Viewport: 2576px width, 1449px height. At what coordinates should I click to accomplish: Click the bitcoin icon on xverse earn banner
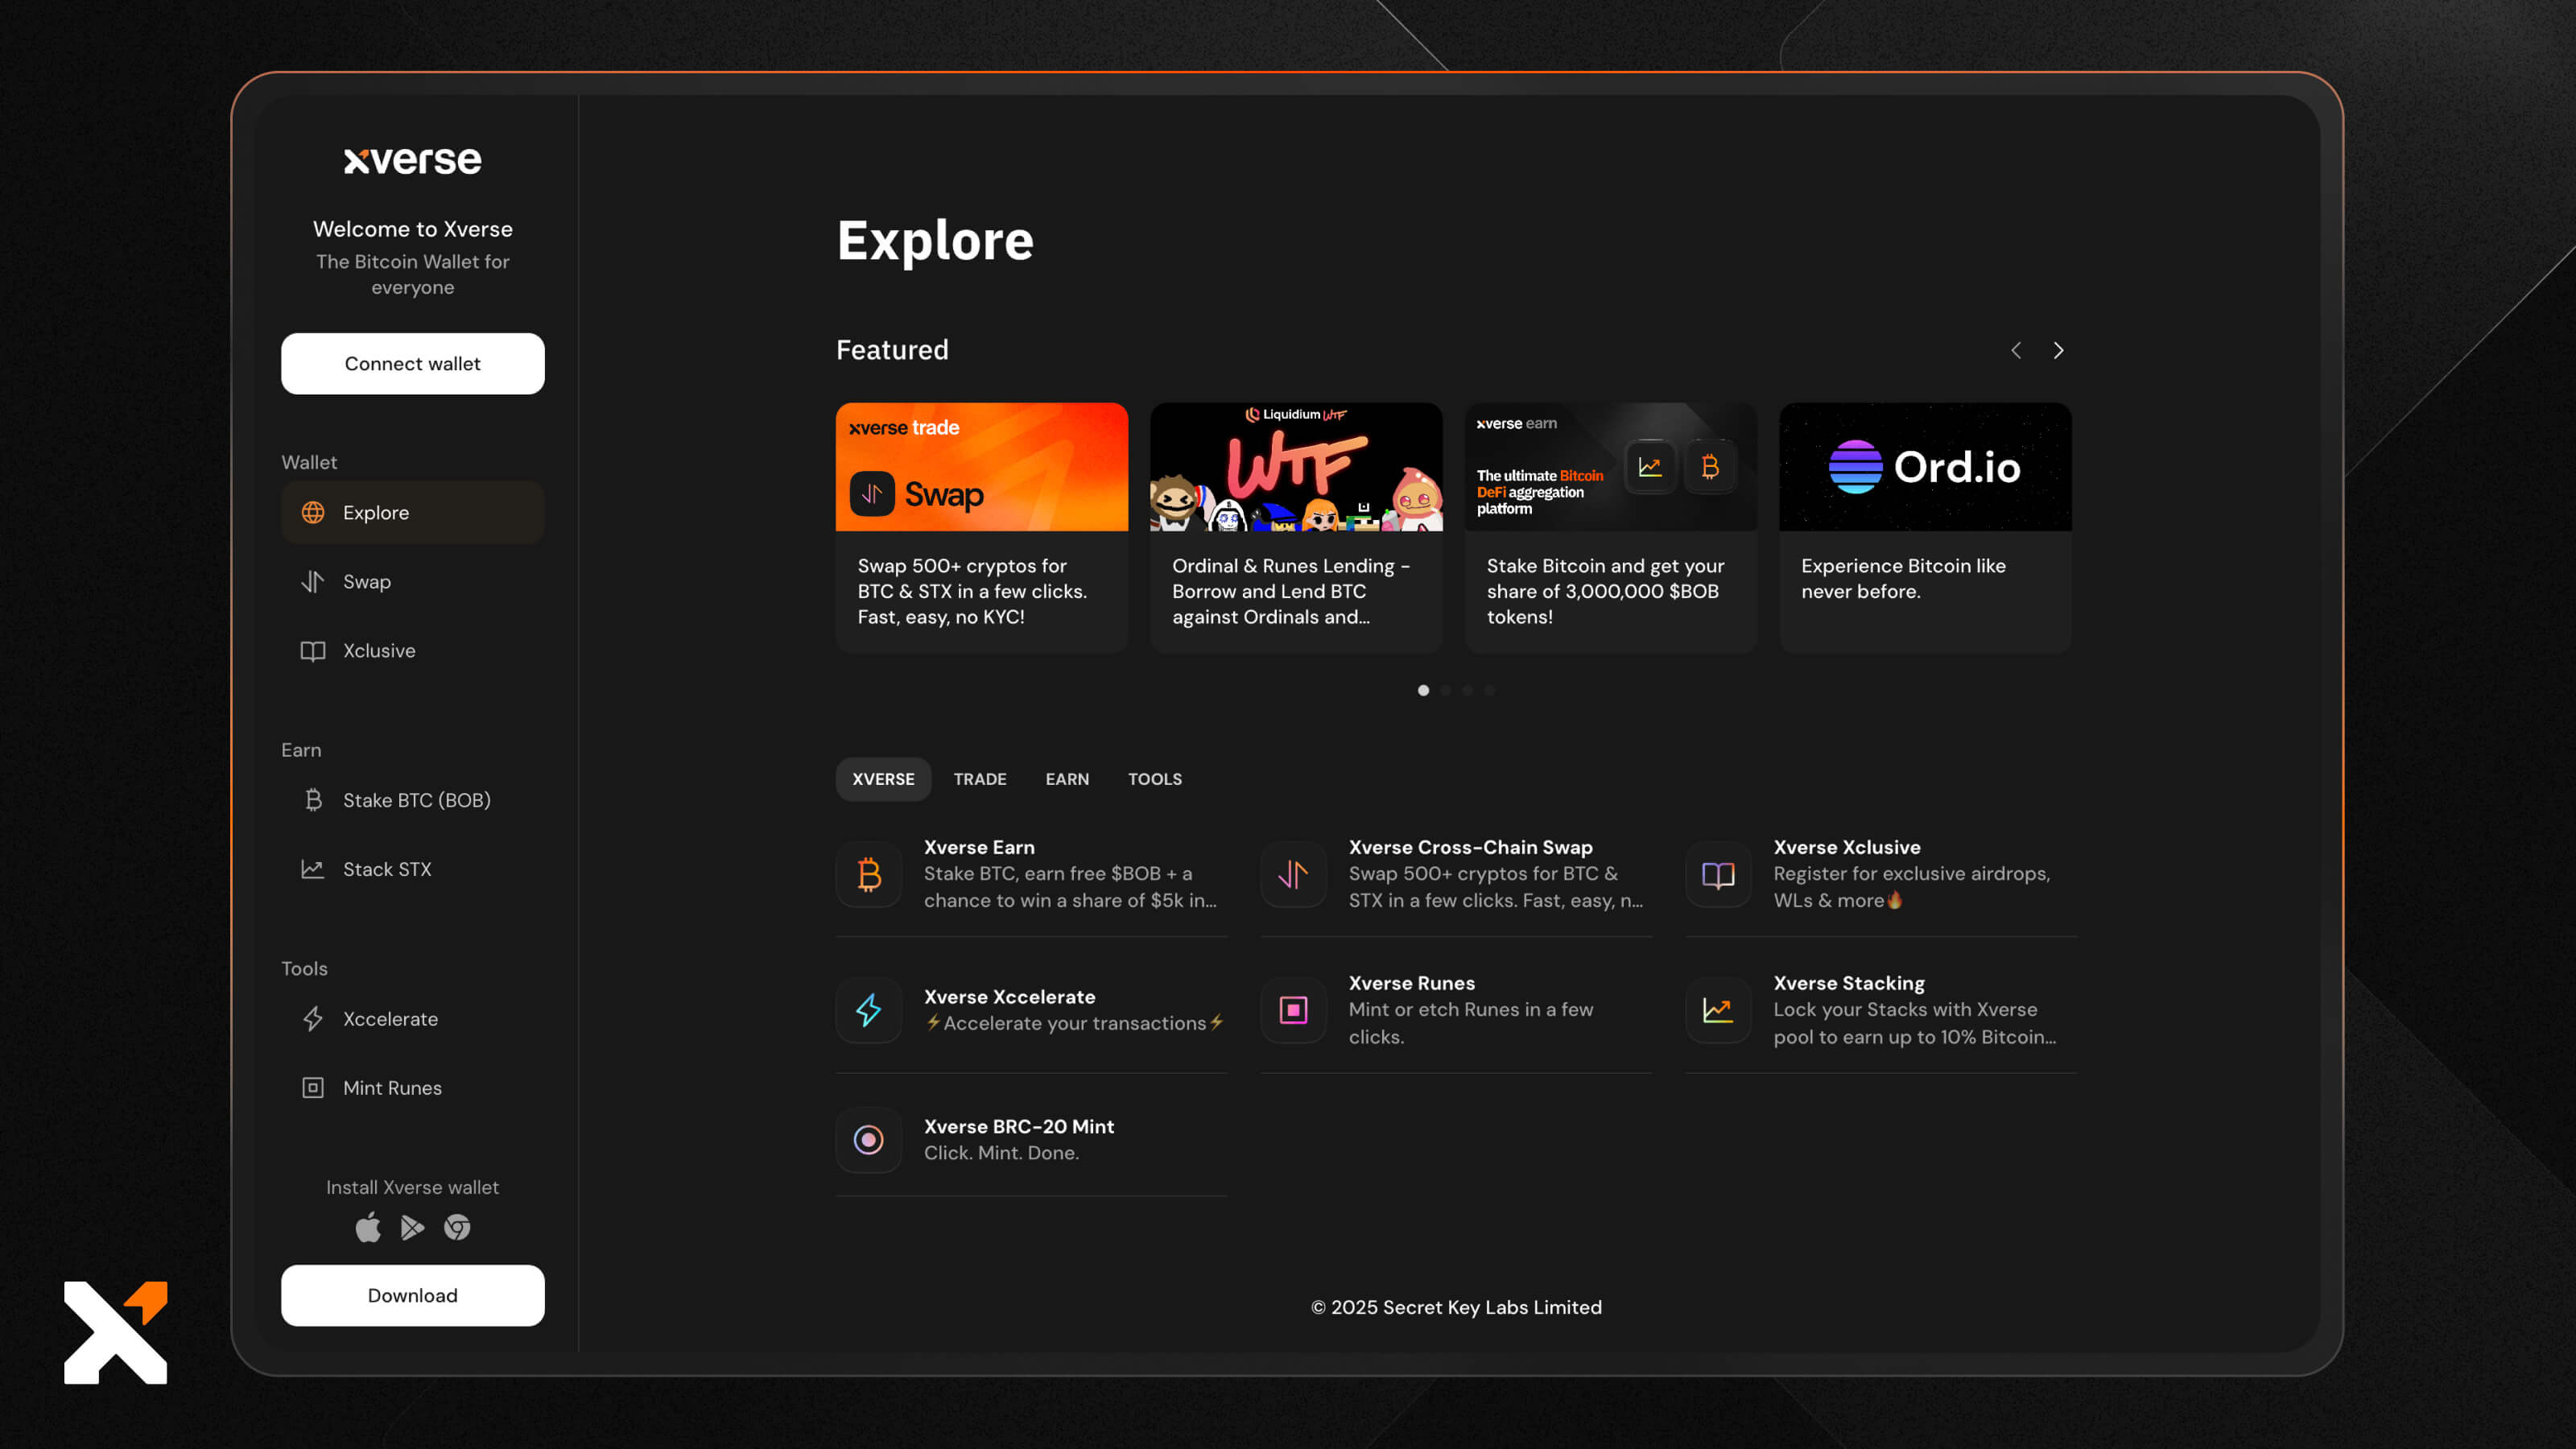pos(1710,466)
